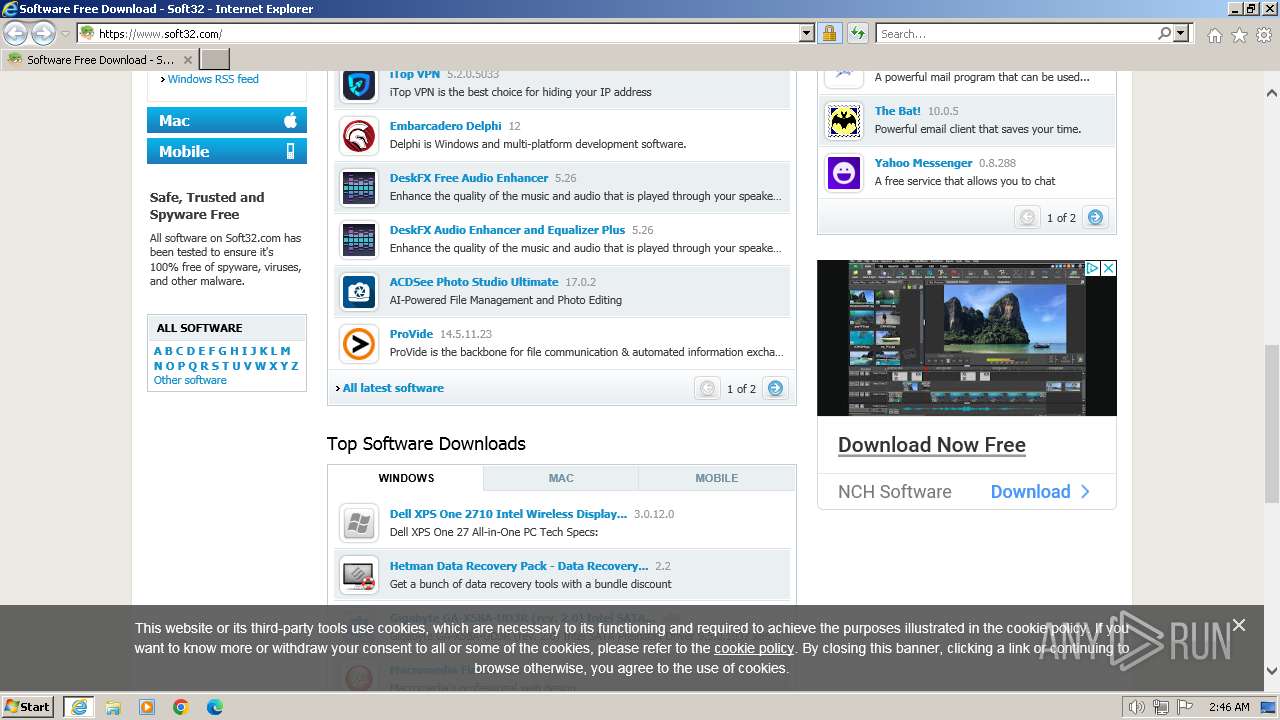
Task: Click the Internet Explorer forward arrow button
Action: 43,33
